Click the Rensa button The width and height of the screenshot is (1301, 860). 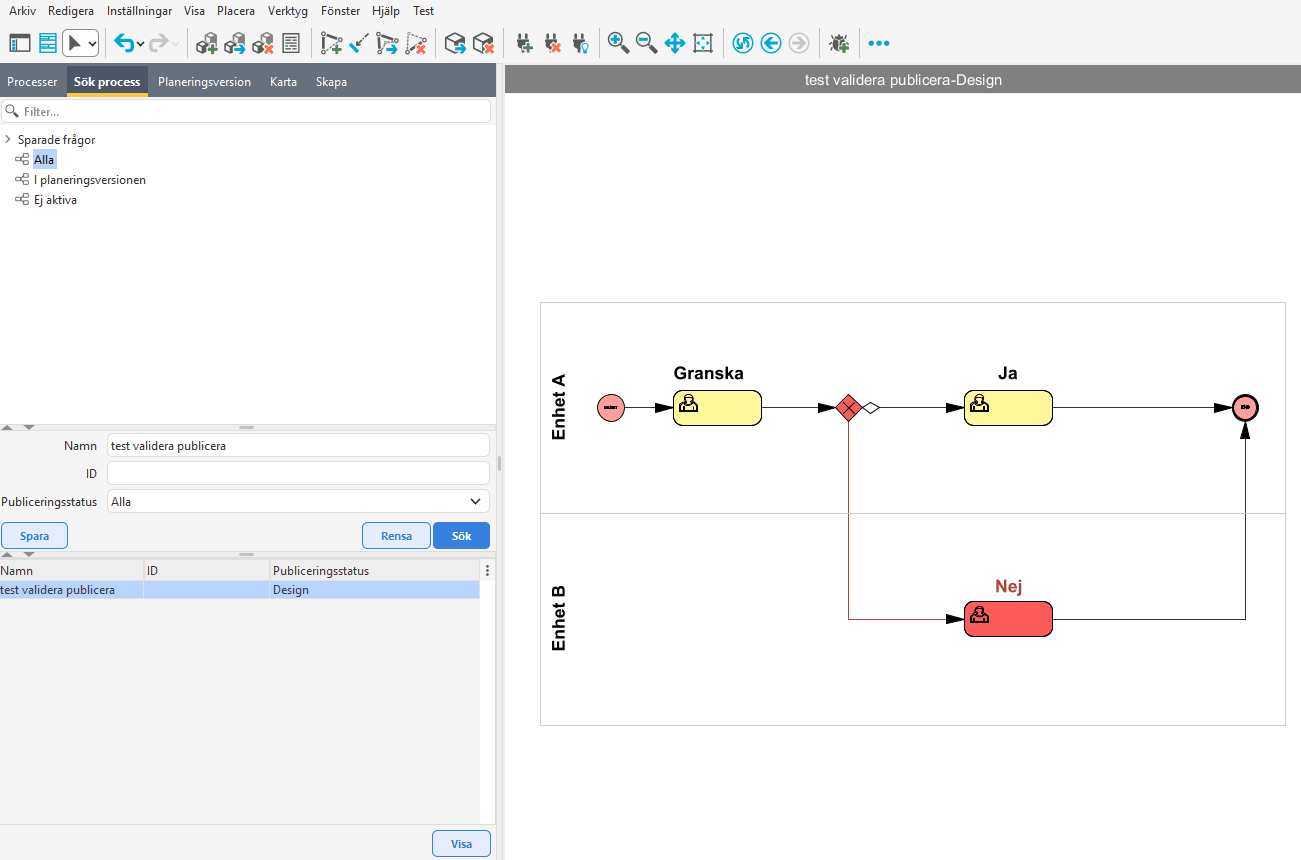(396, 536)
